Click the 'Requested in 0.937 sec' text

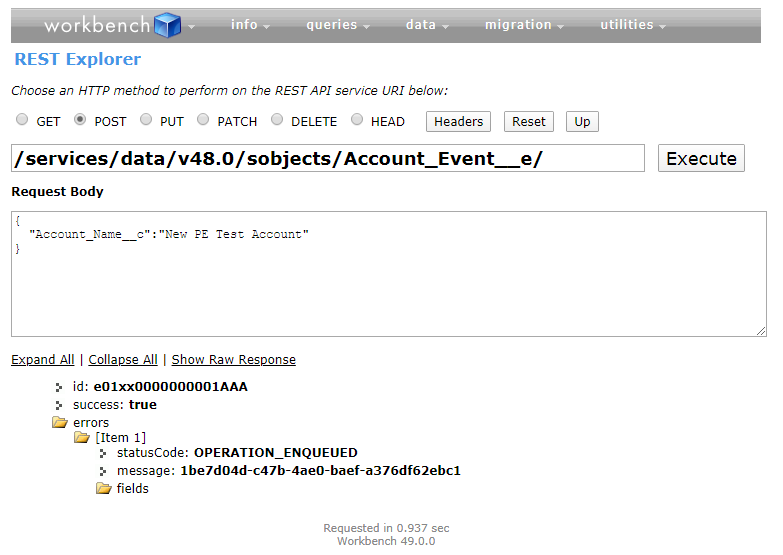386,528
